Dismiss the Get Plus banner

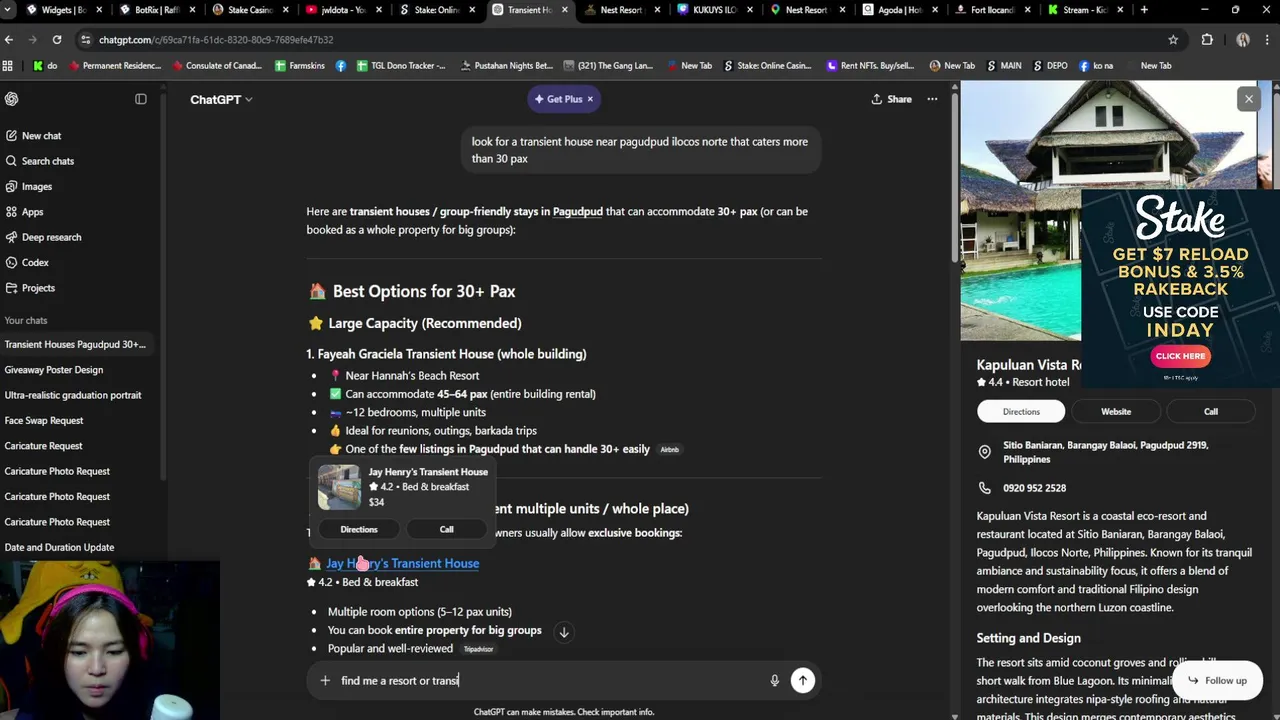point(590,99)
